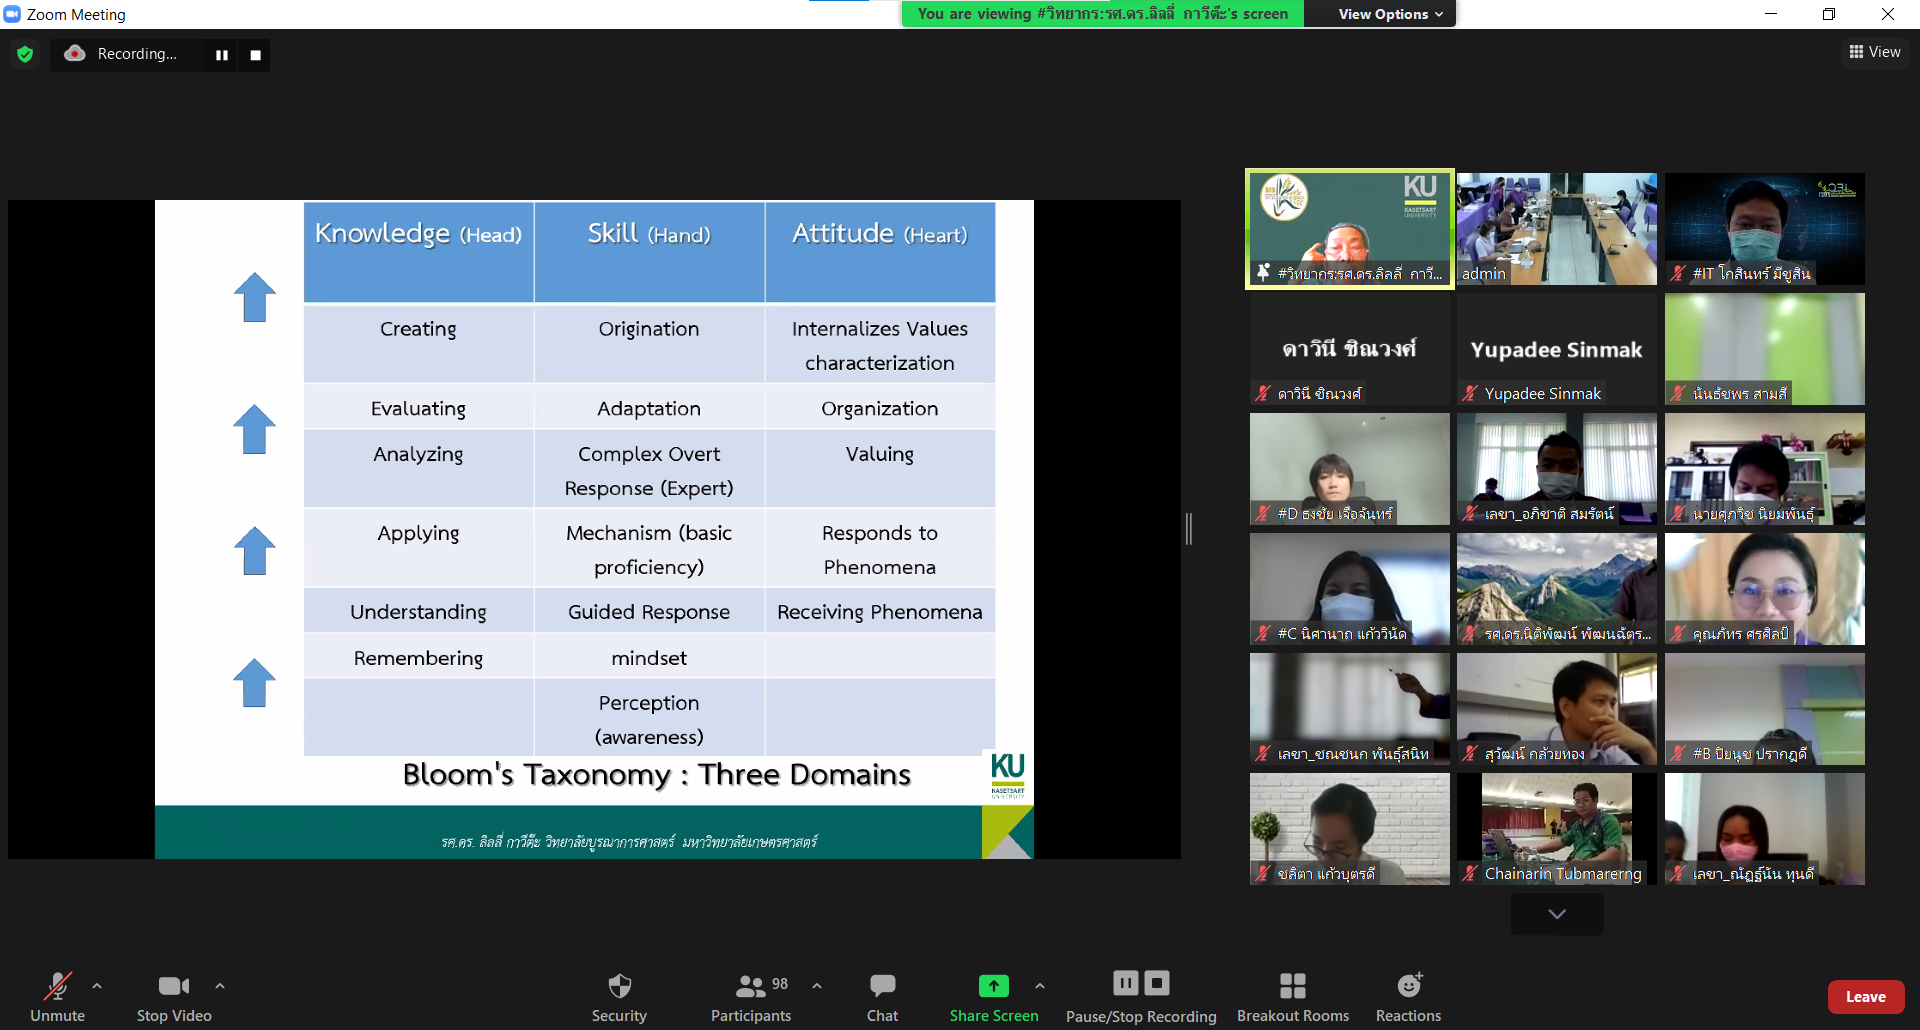The image size is (1920, 1030).
Task: Toggle Stop Video camera button
Action: (x=173, y=987)
